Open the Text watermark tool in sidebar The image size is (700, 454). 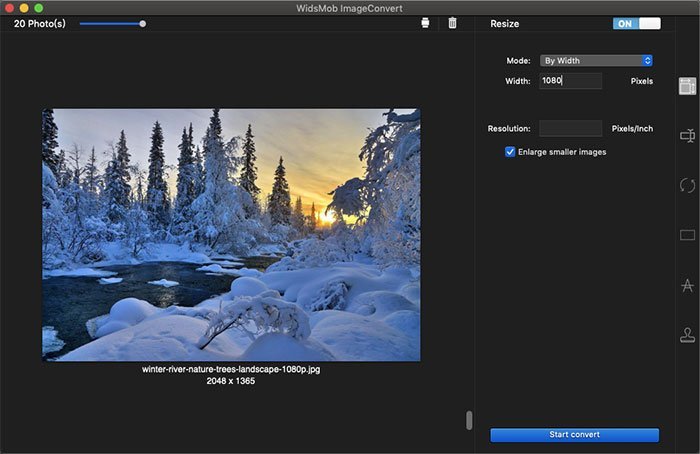pos(688,285)
